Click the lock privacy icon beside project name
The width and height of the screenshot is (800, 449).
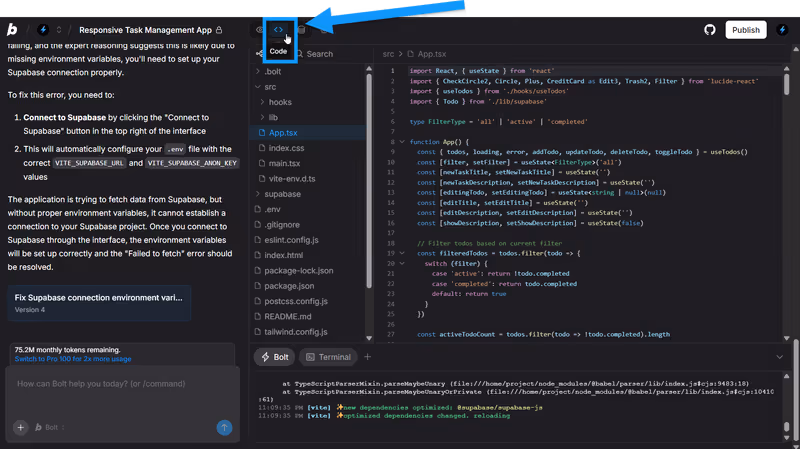tap(219, 30)
